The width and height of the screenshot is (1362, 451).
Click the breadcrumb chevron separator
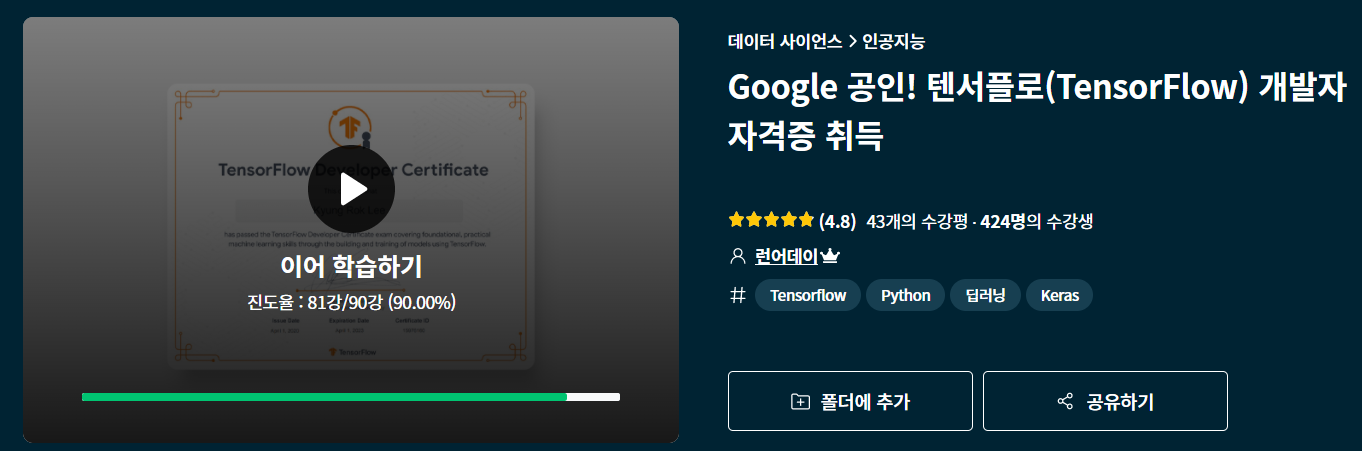coord(852,42)
